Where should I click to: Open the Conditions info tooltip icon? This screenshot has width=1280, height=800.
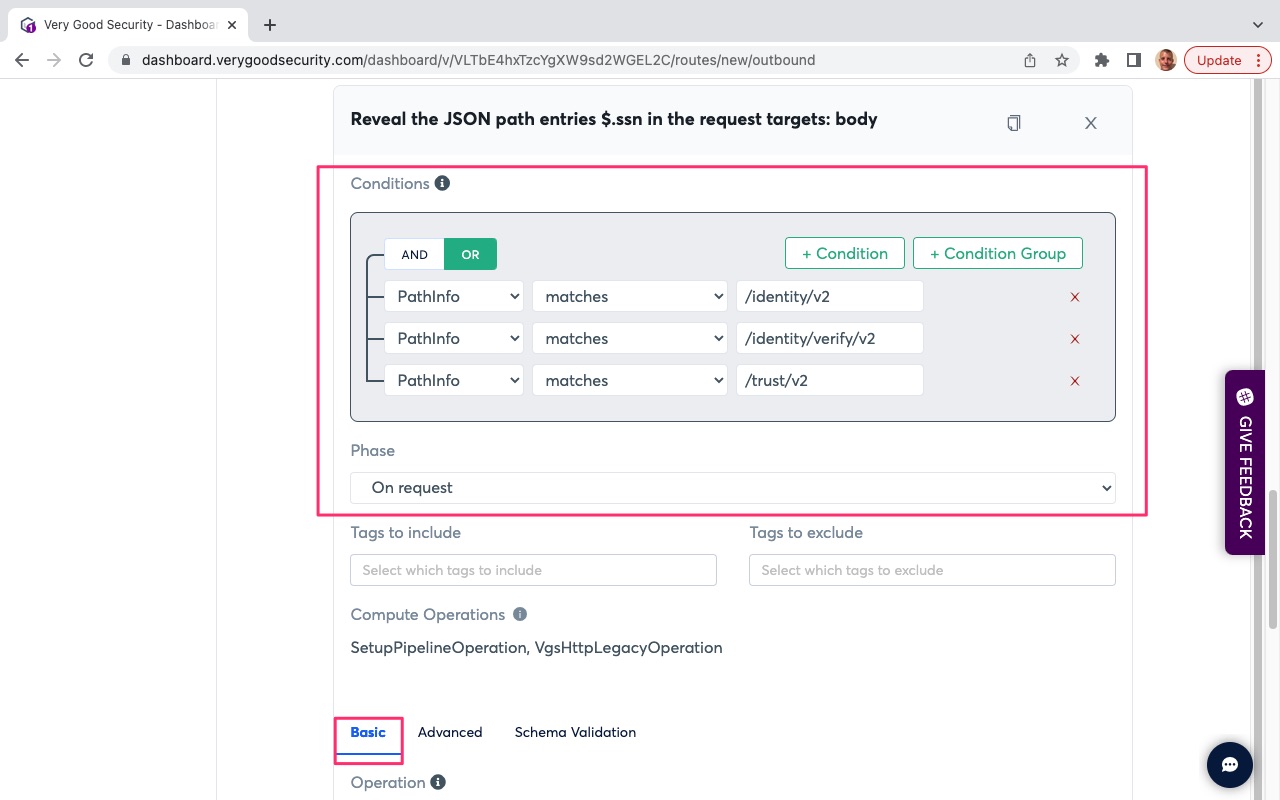(442, 183)
